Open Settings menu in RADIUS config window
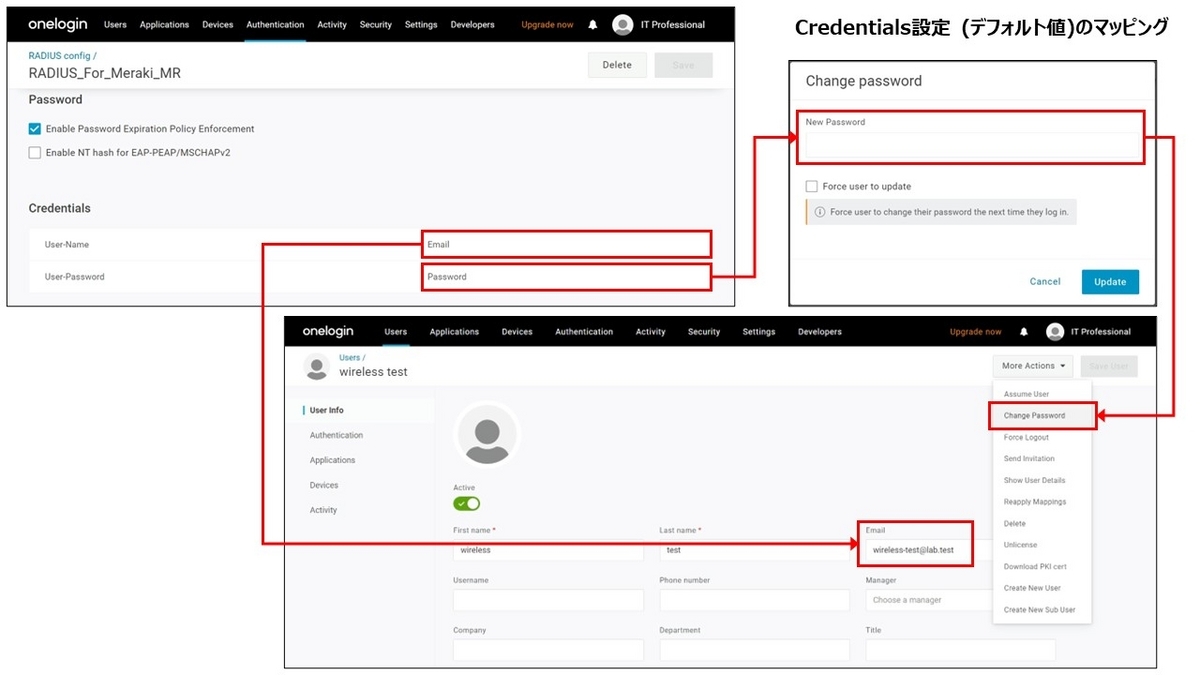Image resolution: width=1200 pixels, height=675 pixels. tap(421, 25)
